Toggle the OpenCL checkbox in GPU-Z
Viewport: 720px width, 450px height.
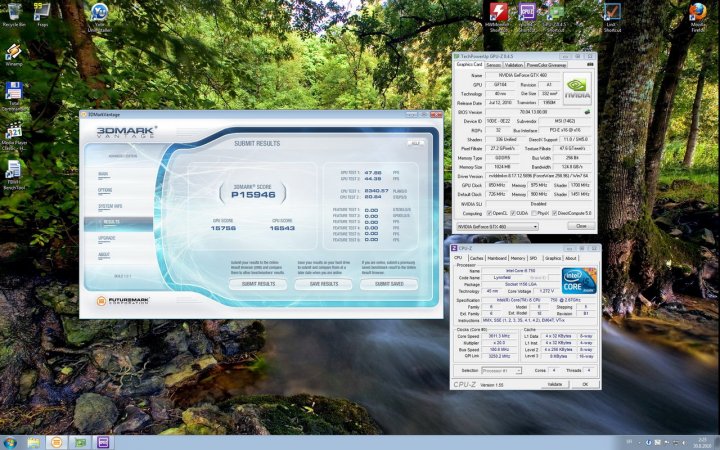click(x=489, y=214)
